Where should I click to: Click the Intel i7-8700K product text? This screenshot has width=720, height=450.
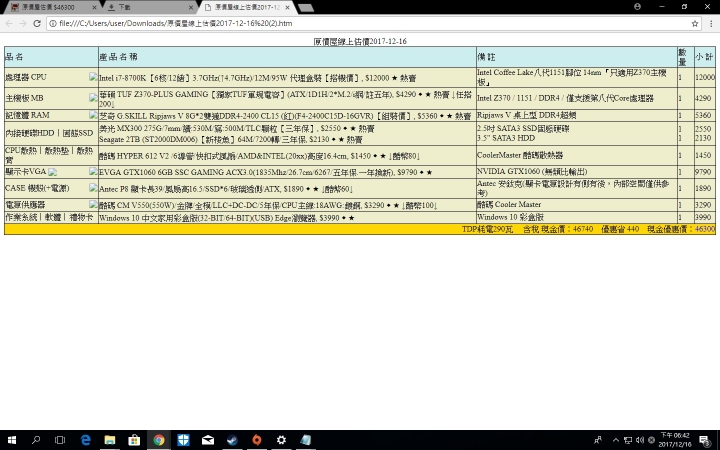[x=258, y=78]
